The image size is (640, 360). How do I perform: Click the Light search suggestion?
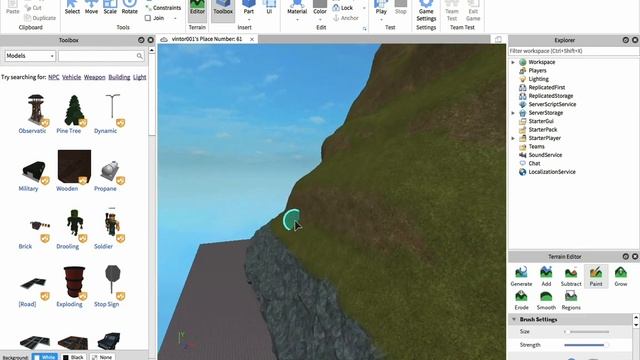pyautogui.click(x=140, y=77)
